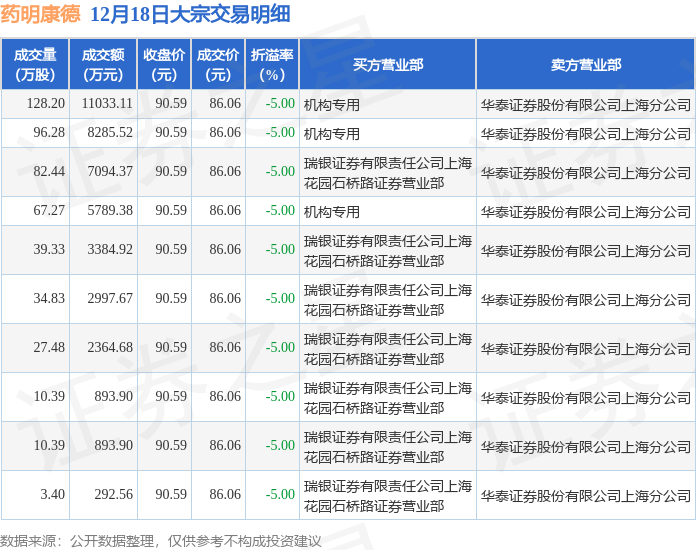
Task: Click the 11033.11 trade amount cell
Action: point(107,104)
